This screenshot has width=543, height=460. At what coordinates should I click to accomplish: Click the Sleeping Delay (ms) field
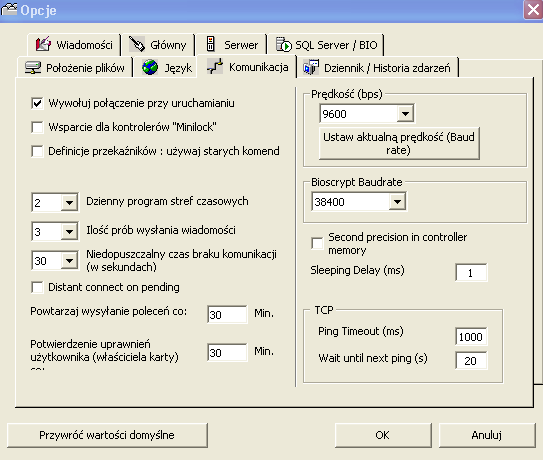pos(471,273)
